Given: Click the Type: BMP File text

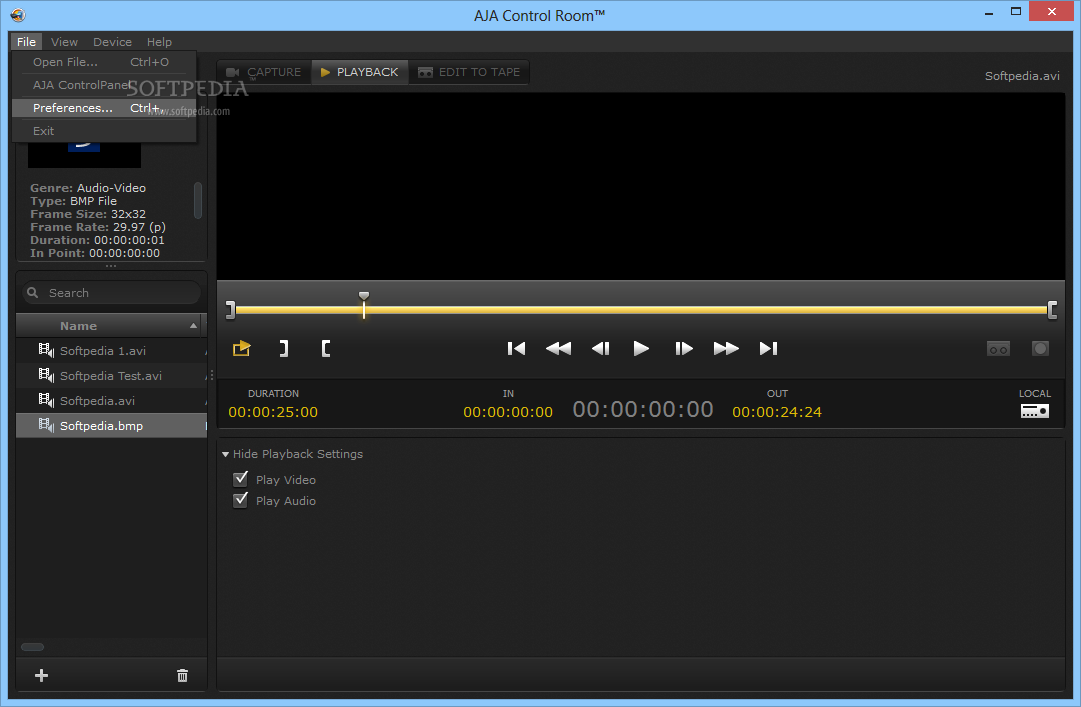Looking at the screenshot, I should point(74,201).
